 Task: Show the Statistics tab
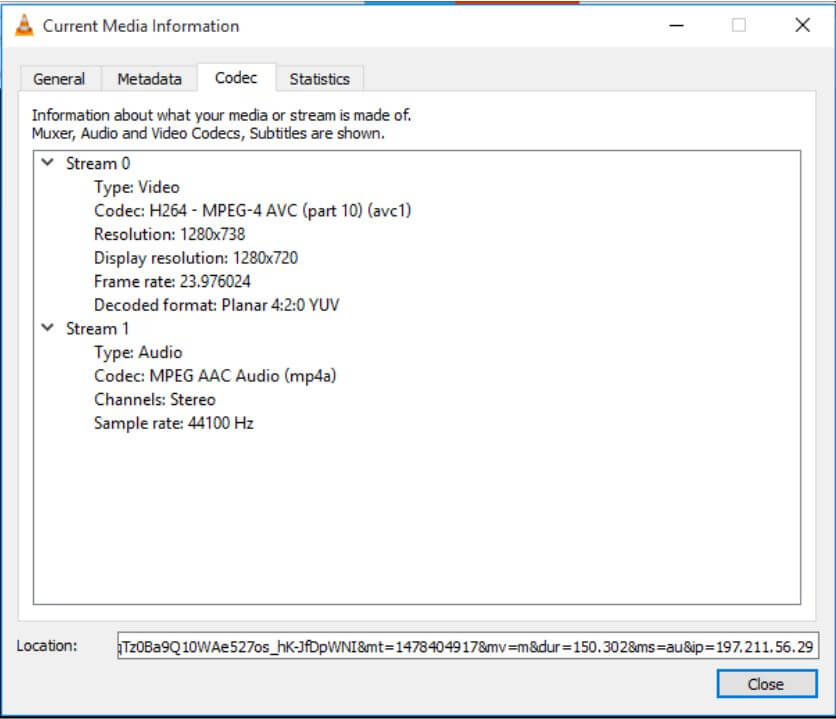319,79
